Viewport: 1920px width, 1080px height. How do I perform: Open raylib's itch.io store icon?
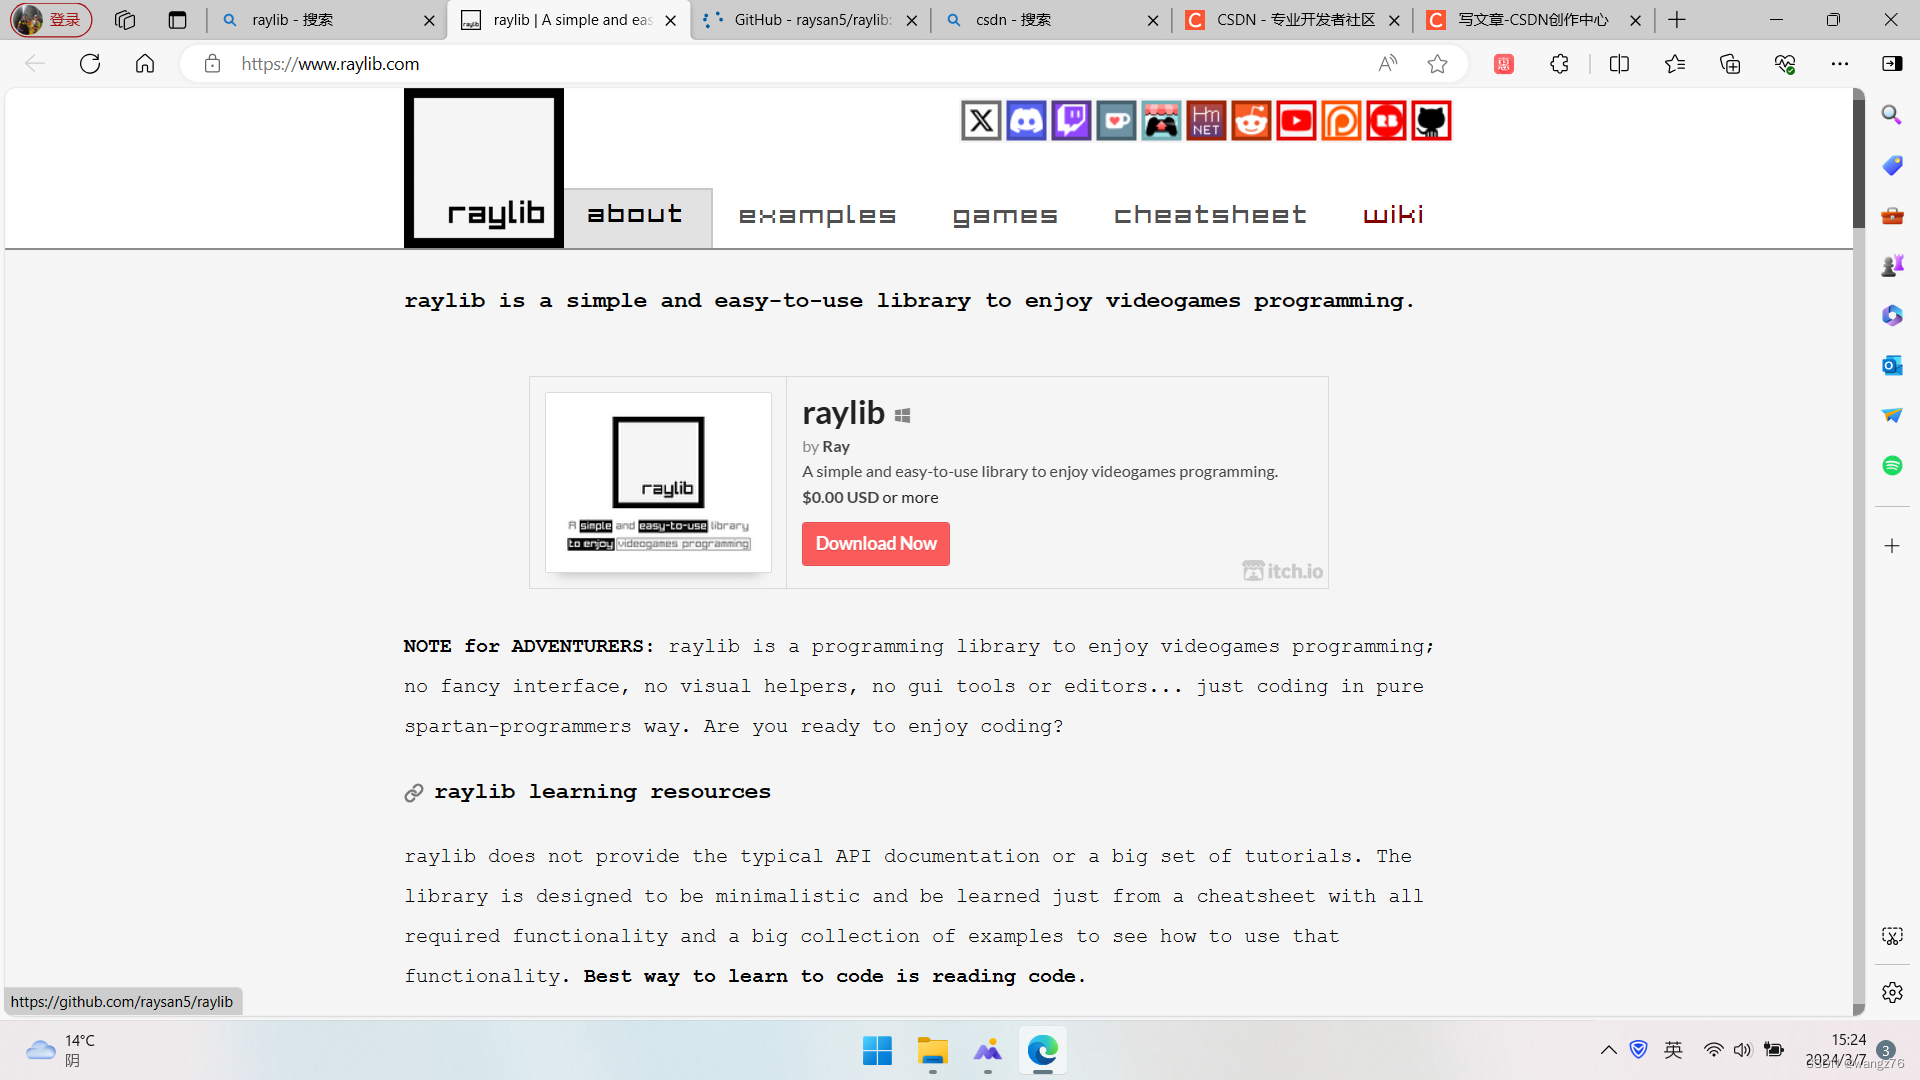1161,120
